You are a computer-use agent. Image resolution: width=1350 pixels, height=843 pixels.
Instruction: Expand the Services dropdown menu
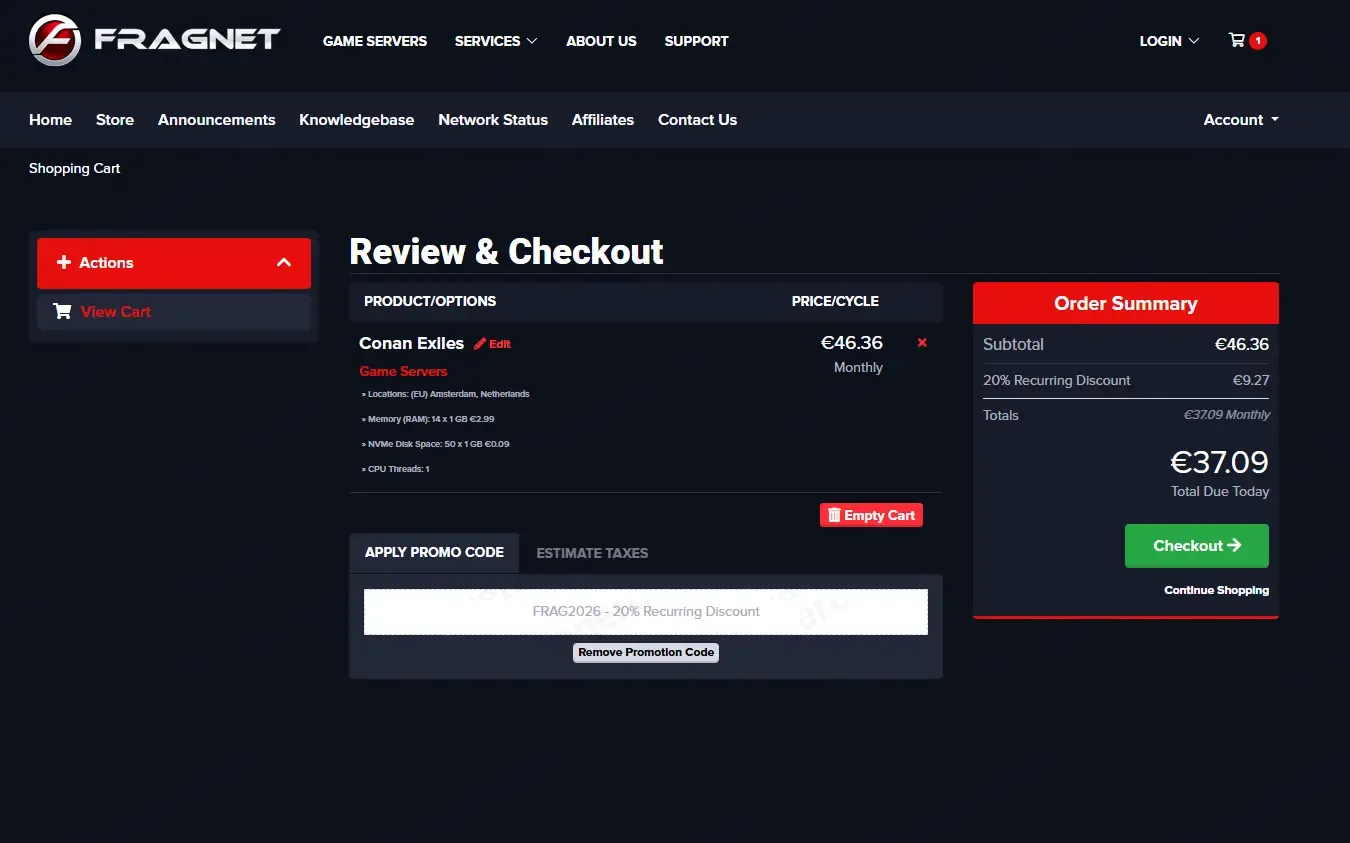coord(496,41)
